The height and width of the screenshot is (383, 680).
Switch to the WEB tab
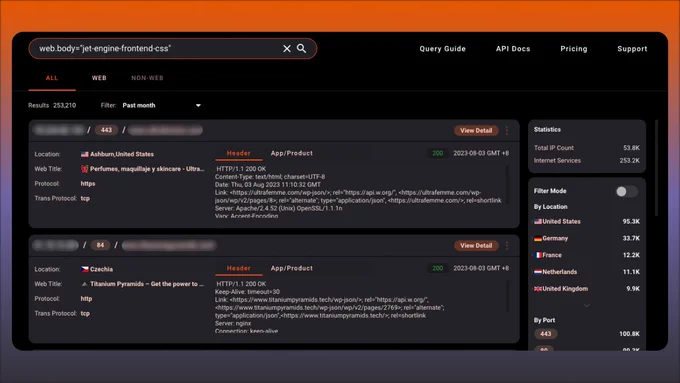click(x=99, y=78)
